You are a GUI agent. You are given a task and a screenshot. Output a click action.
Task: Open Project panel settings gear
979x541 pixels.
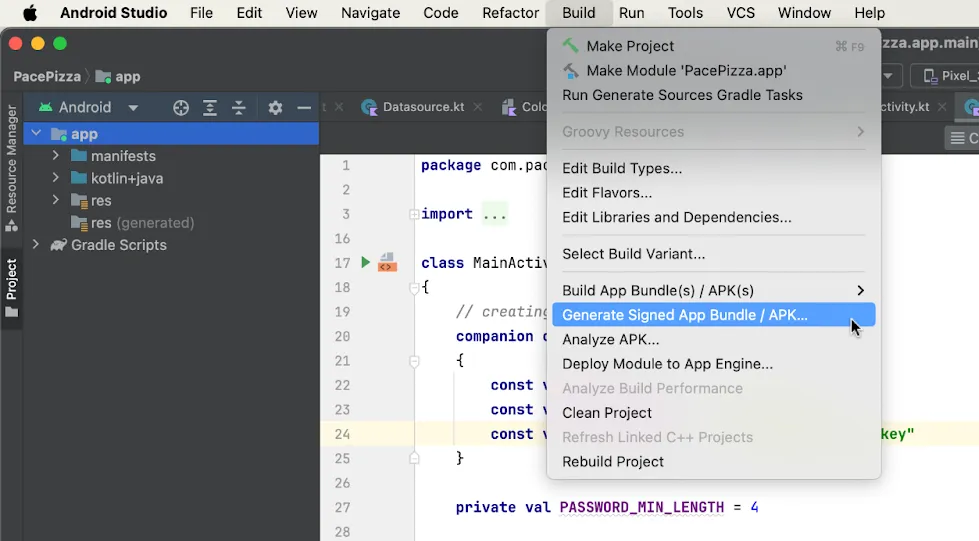point(275,107)
